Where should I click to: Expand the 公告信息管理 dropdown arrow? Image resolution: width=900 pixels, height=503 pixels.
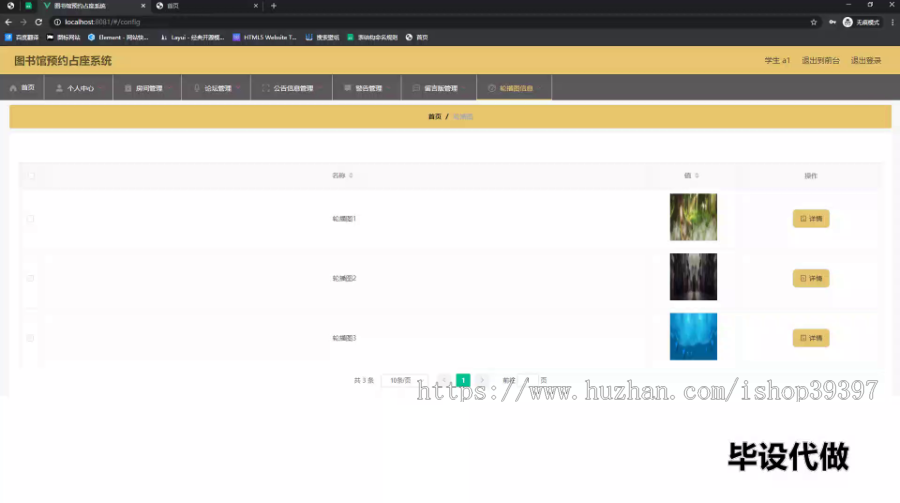click(x=320, y=88)
